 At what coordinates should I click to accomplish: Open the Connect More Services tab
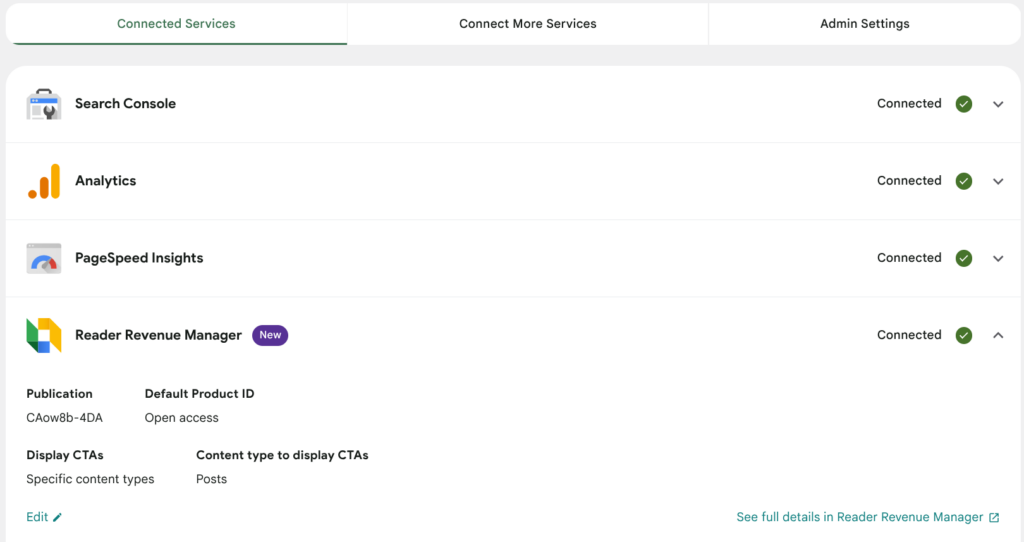coord(528,24)
